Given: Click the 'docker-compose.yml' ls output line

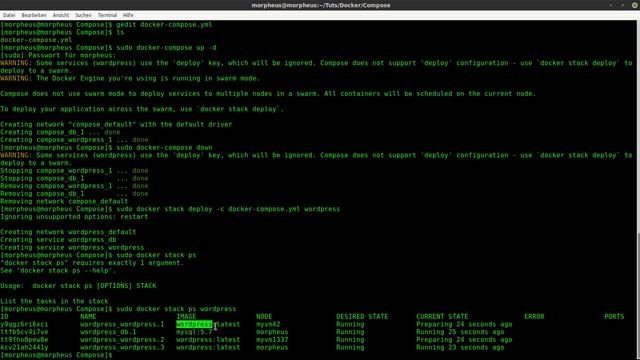Looking at the screenshot, I should [x=36, y=40].
